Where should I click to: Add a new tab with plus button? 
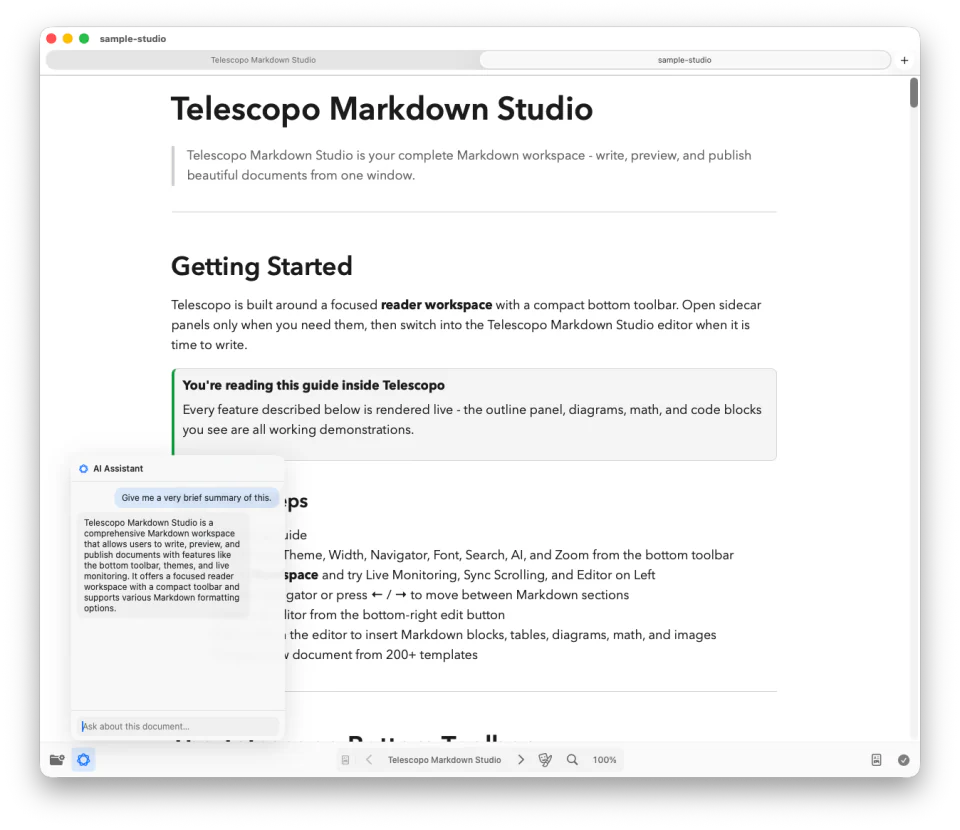click(x=904, y=60)
